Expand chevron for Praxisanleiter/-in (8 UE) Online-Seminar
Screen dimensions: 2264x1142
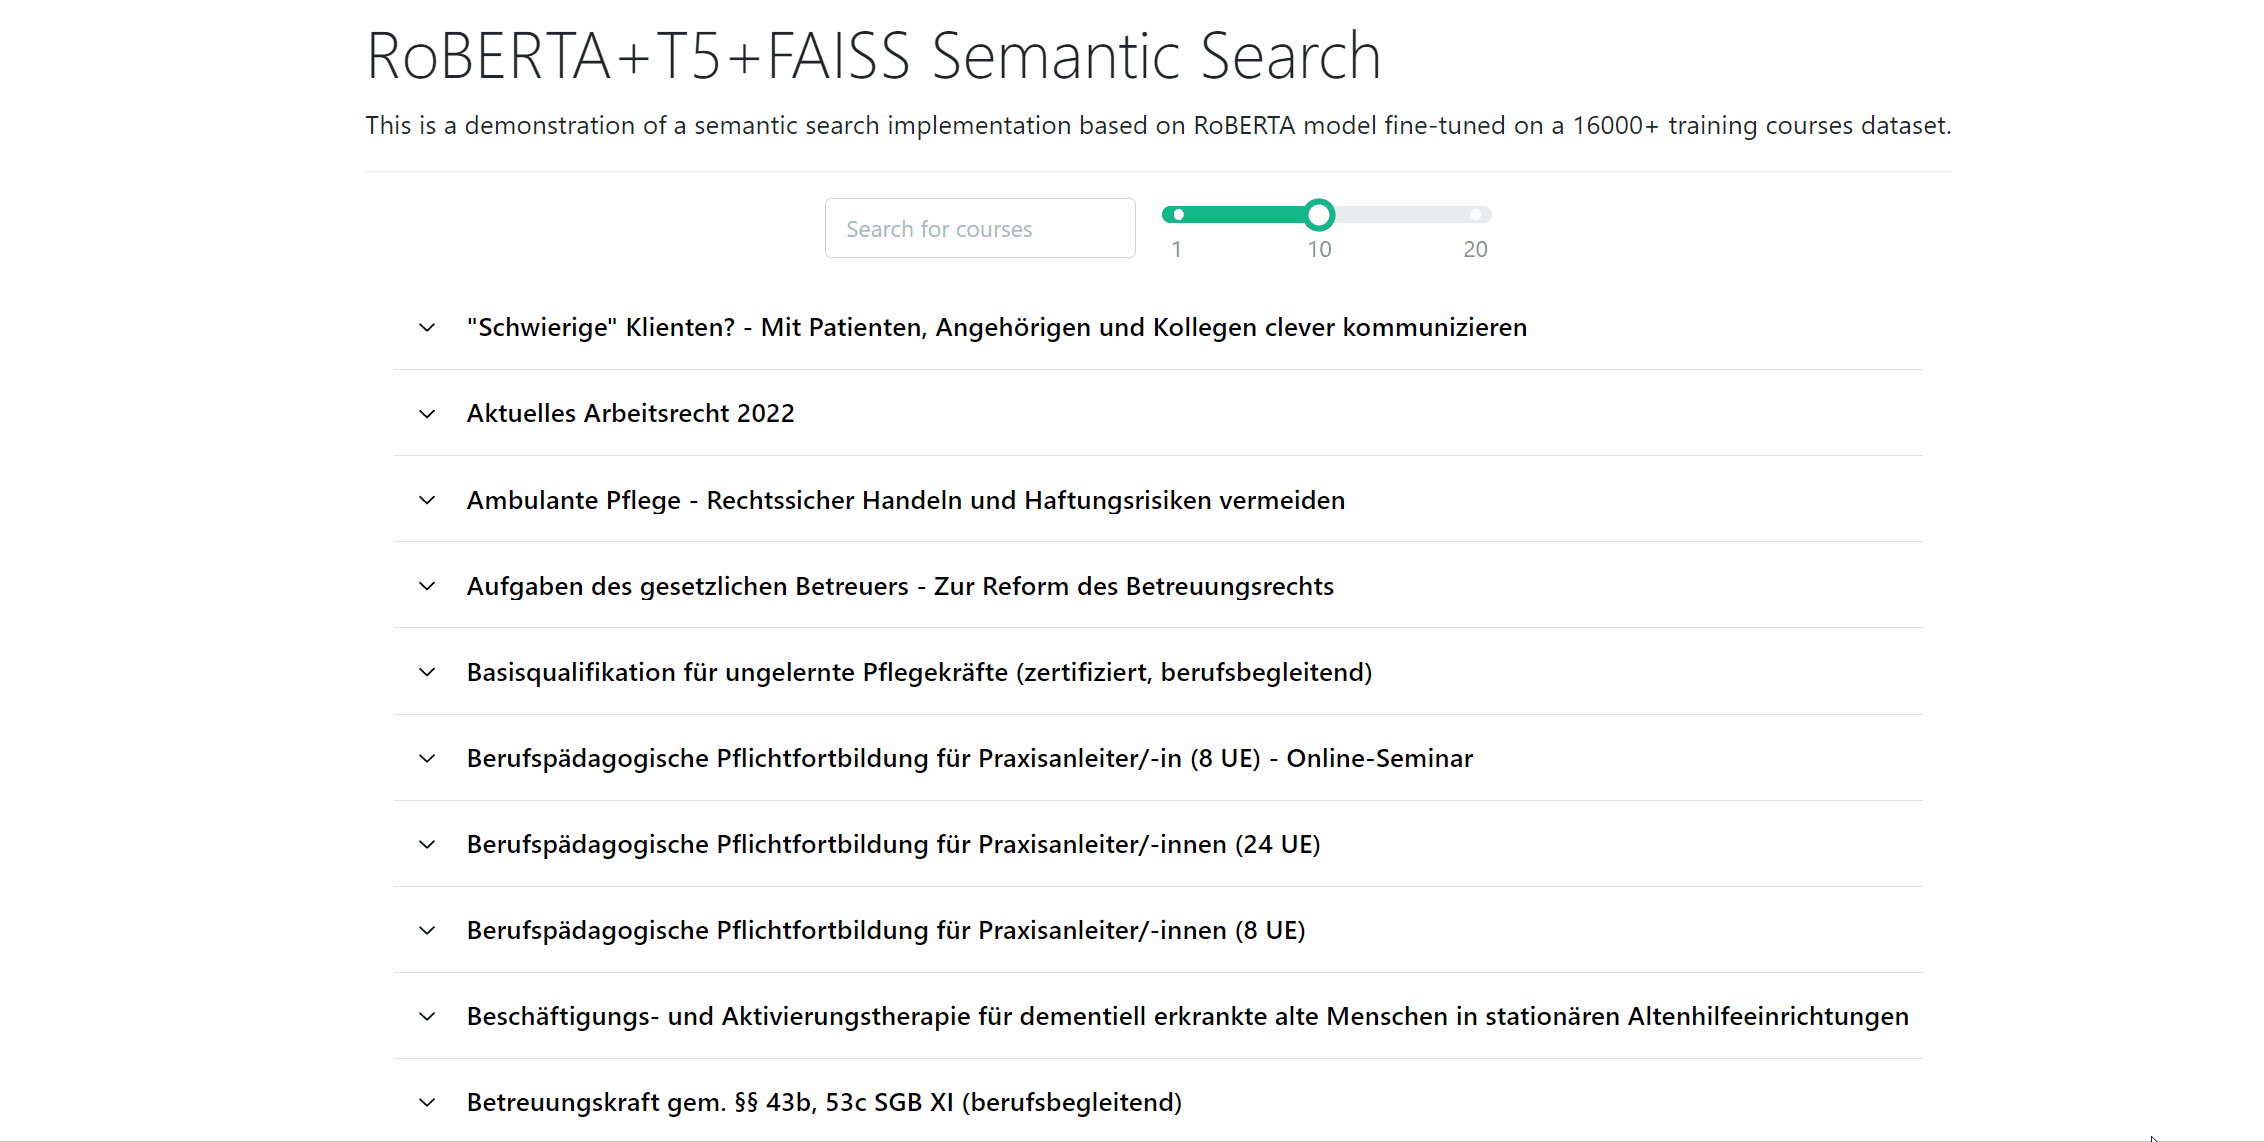427,758
